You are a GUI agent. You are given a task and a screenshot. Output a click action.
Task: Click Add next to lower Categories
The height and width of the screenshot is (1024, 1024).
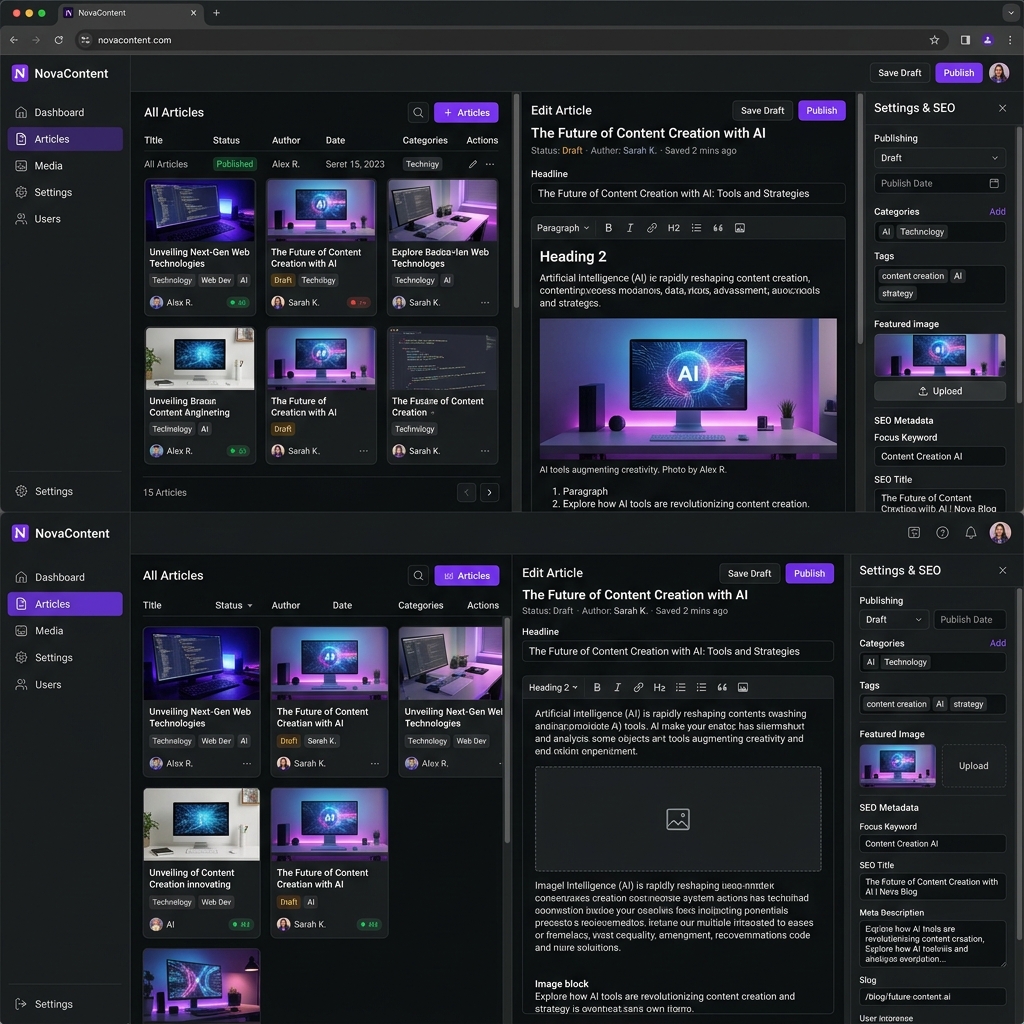(x=997, y=643)
